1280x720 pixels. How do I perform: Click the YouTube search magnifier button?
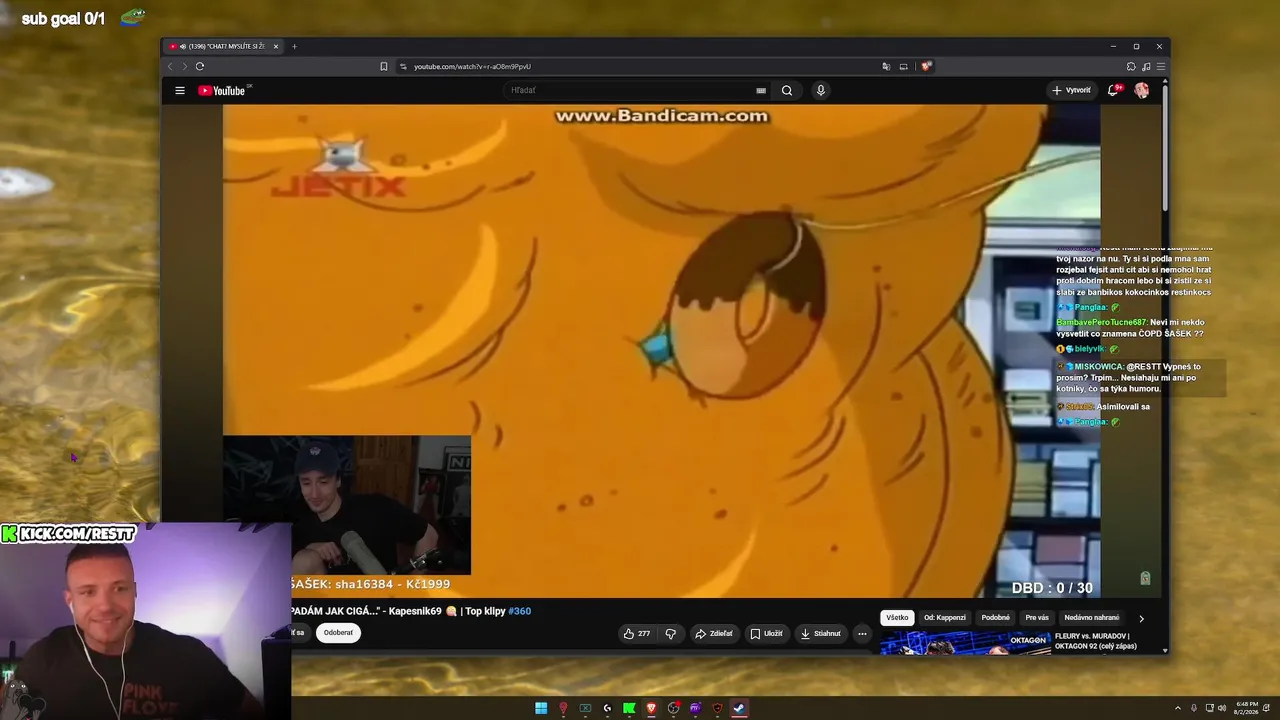point(787,90)
